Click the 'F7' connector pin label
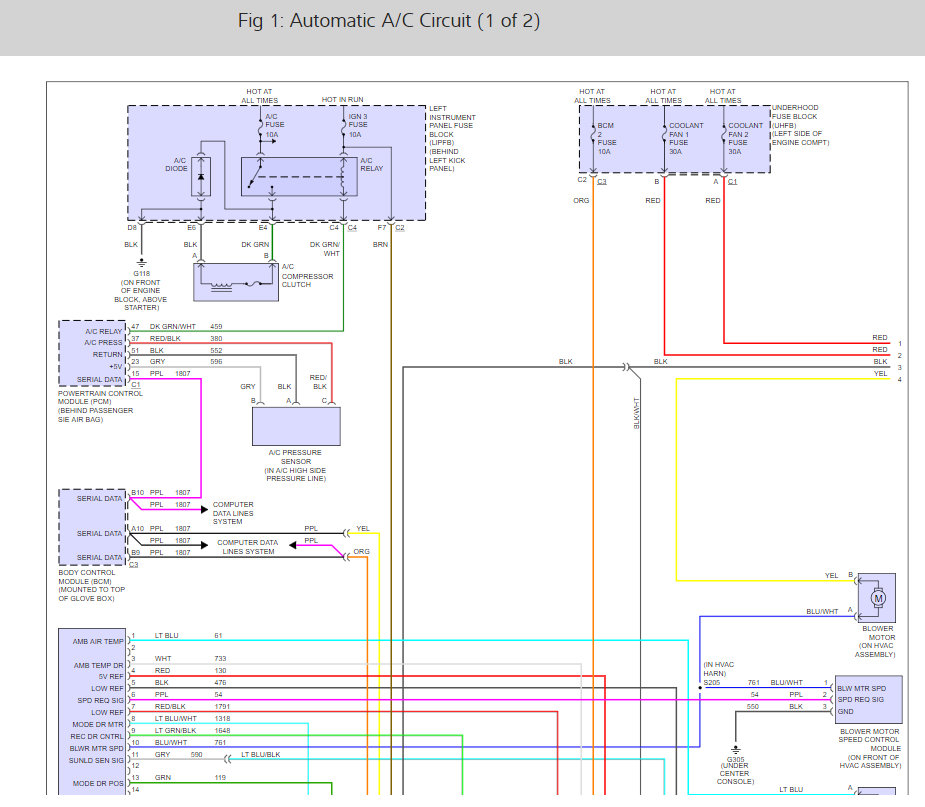This screenshot has width=925, height=807. (x=382, y=228)
